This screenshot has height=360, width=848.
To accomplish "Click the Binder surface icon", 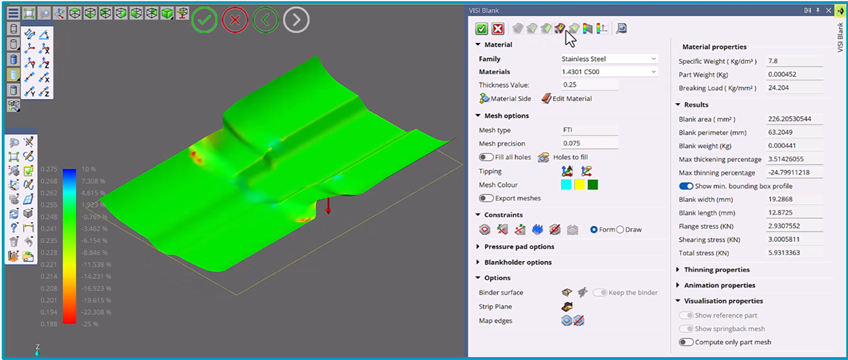I will (x=567, y=292).
